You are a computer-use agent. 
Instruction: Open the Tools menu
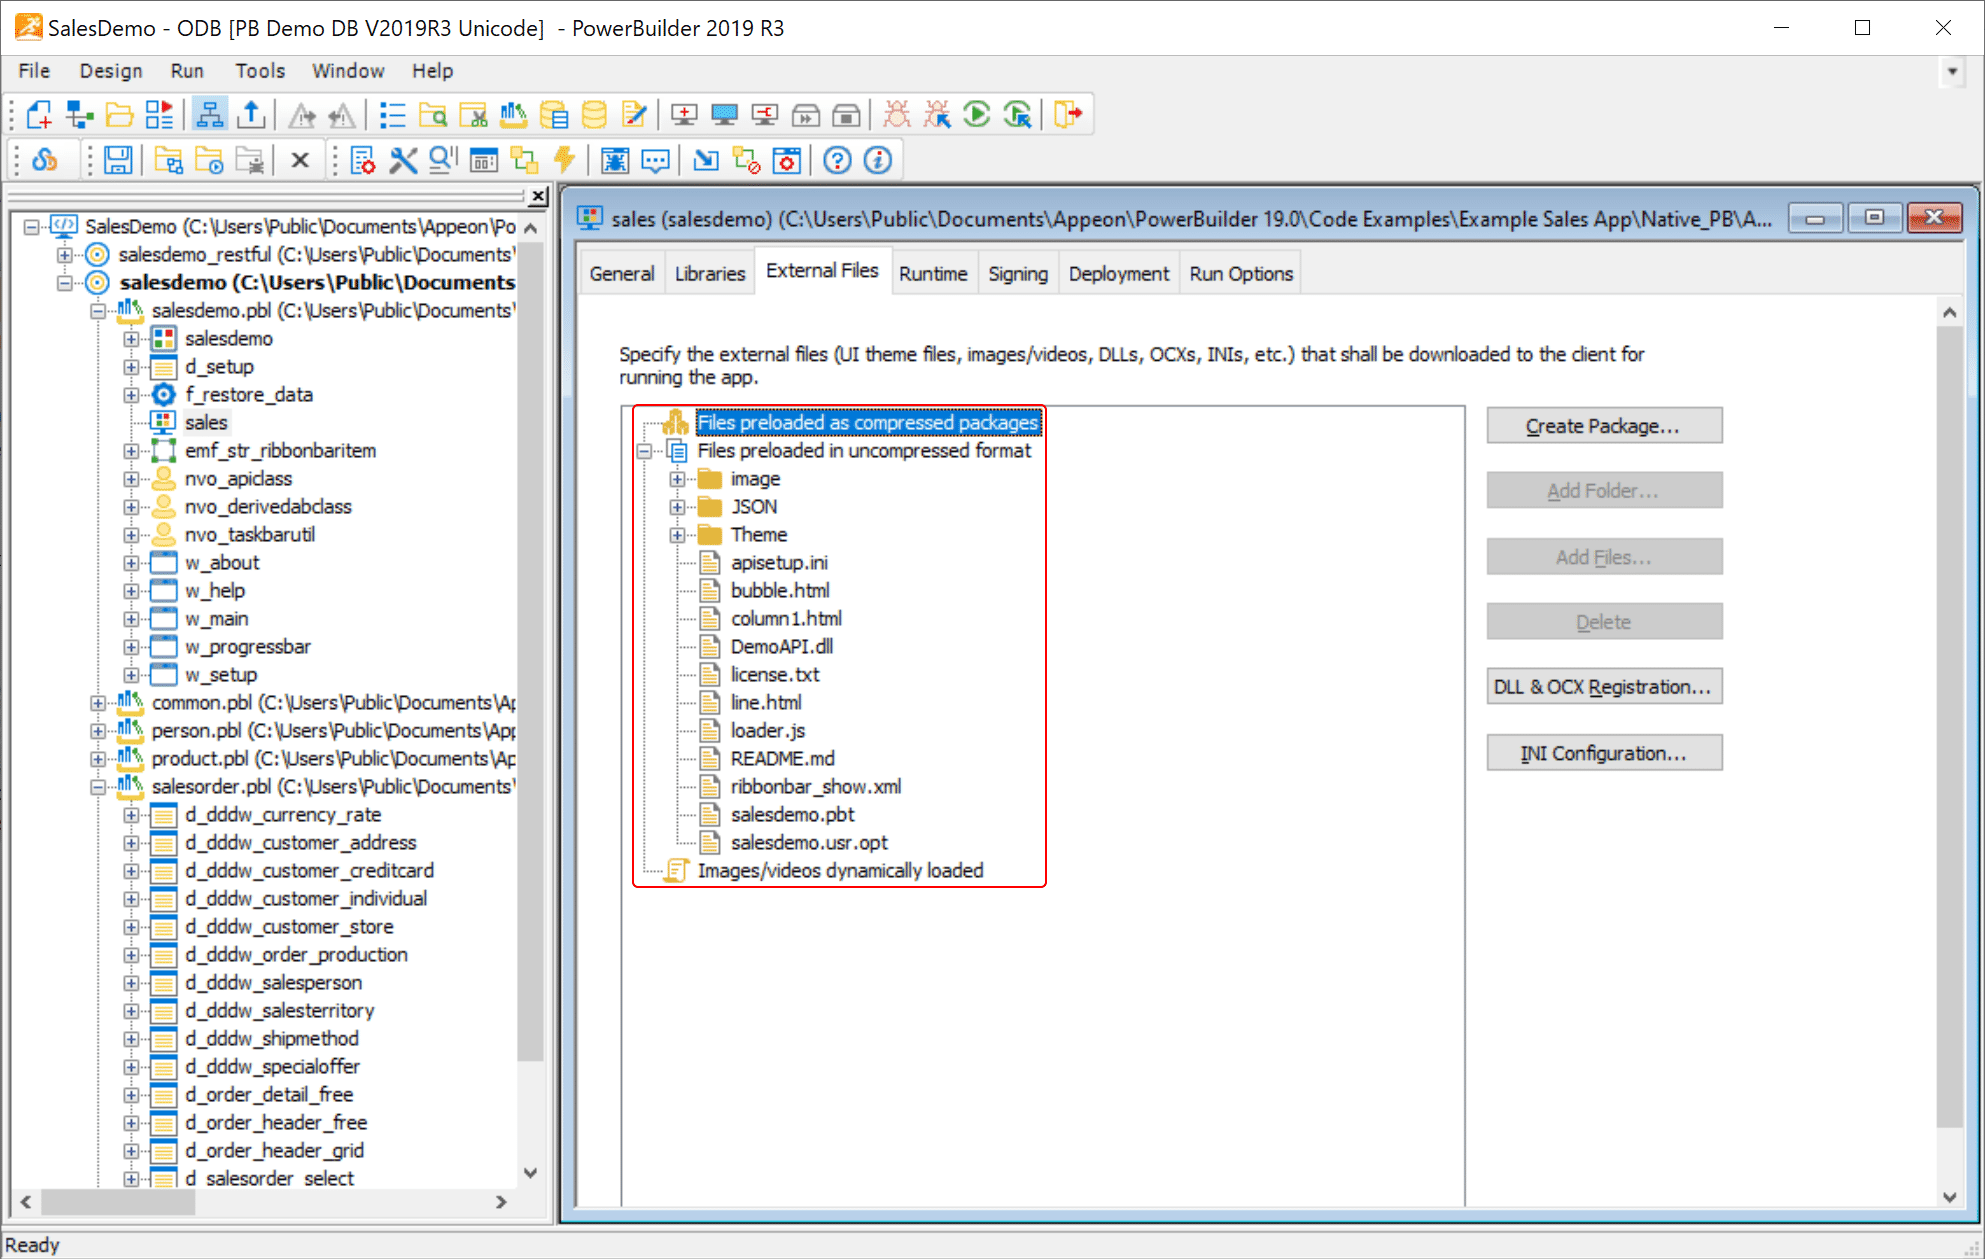click(x=260, y=71)
